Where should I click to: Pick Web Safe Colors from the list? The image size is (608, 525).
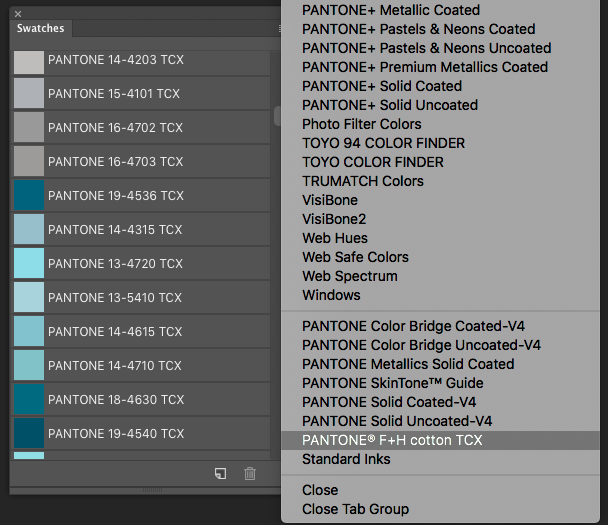[355, 257]
